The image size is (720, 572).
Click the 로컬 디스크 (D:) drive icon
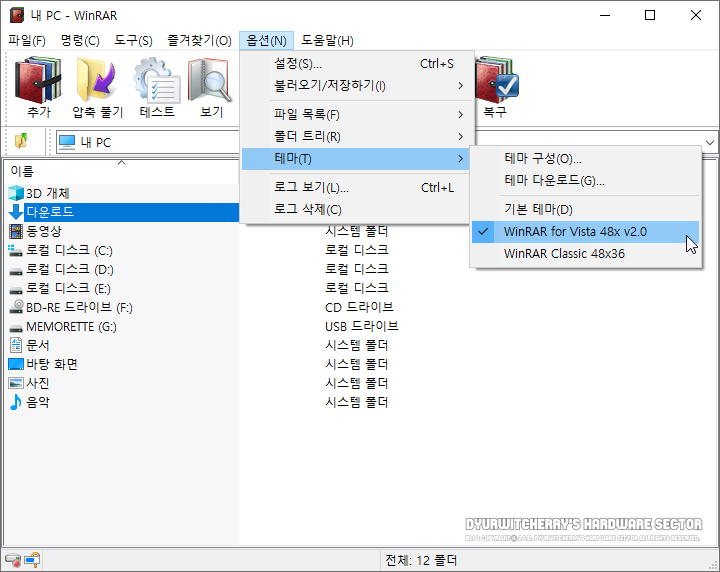pos(16,271)
